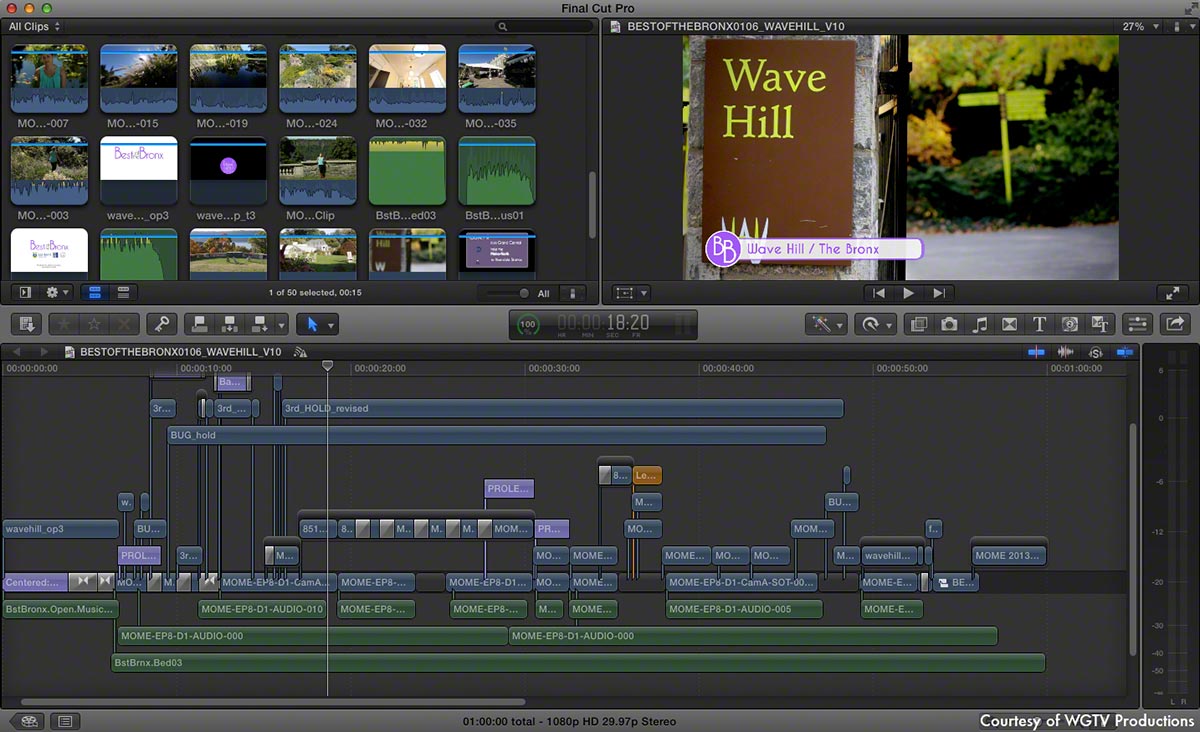Image resolution: width=1200 pixels, height=732 pixels.
Task: Show the Effects browser icon
Action: pyautogui.click(x=918, y=324)
